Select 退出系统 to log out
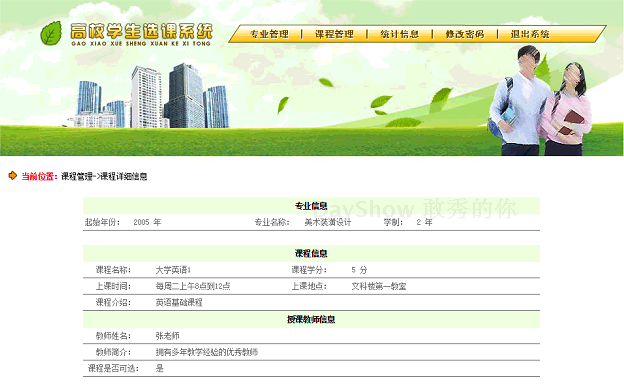 click(530, 34)
